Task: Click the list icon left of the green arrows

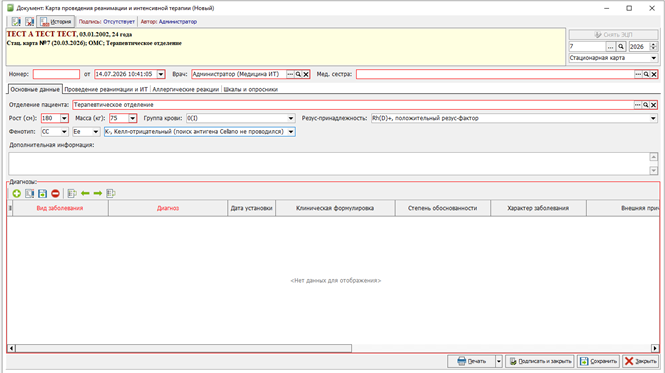Action: coord(72,194)
